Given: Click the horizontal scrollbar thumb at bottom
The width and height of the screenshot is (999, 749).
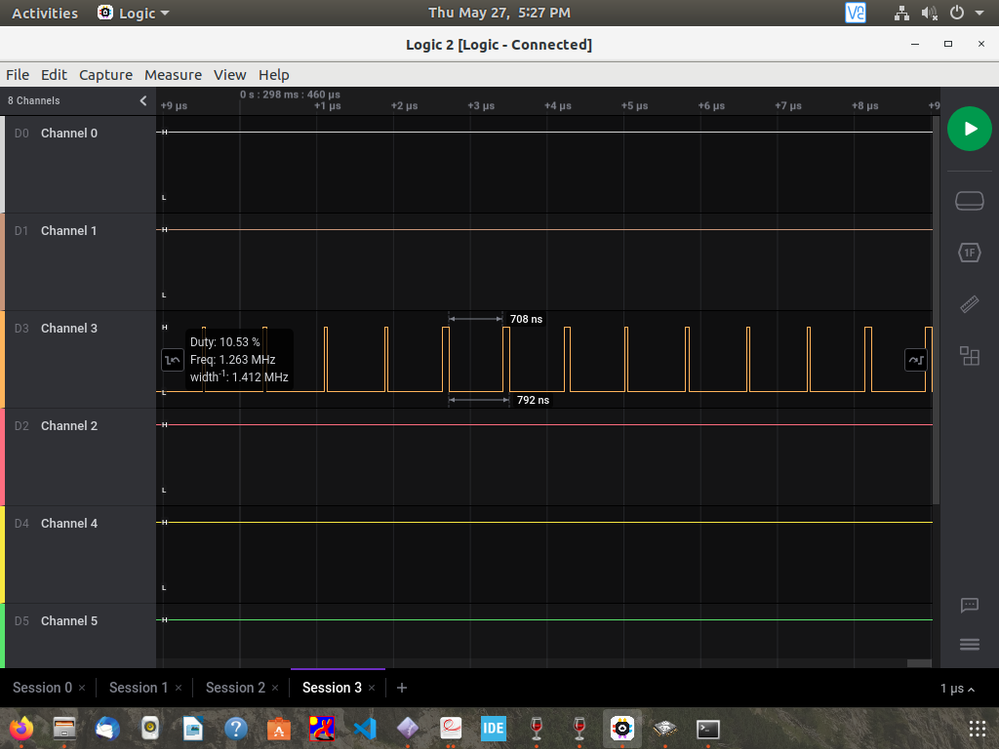Looking at the screenshot, I should (x=919, y=663).
